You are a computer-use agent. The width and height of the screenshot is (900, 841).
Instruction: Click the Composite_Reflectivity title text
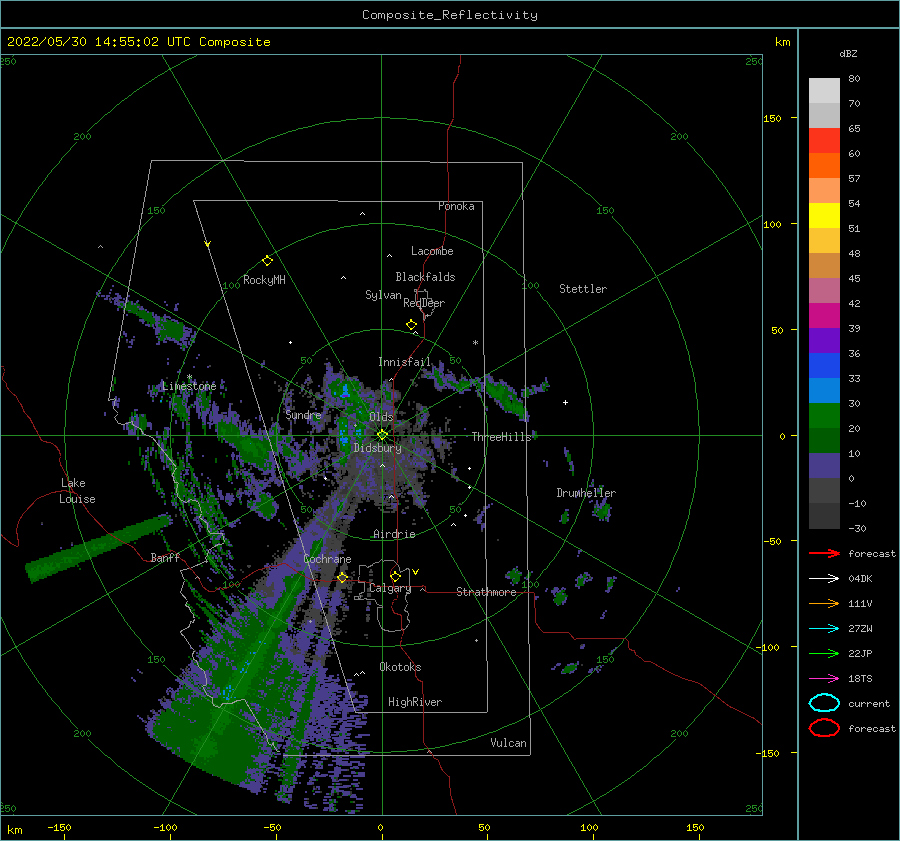(450, 15)
